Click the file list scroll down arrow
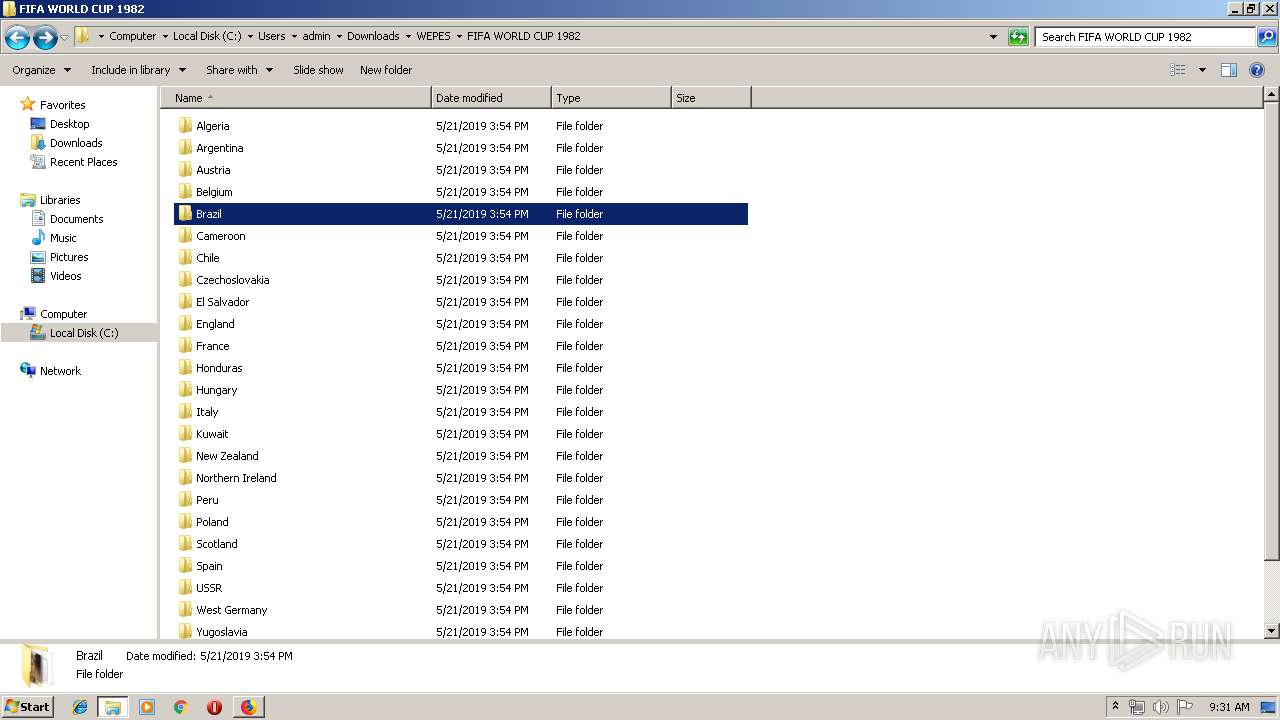Image resolution: width=1280 pixels, height=720 pixels. point(1271,631)
